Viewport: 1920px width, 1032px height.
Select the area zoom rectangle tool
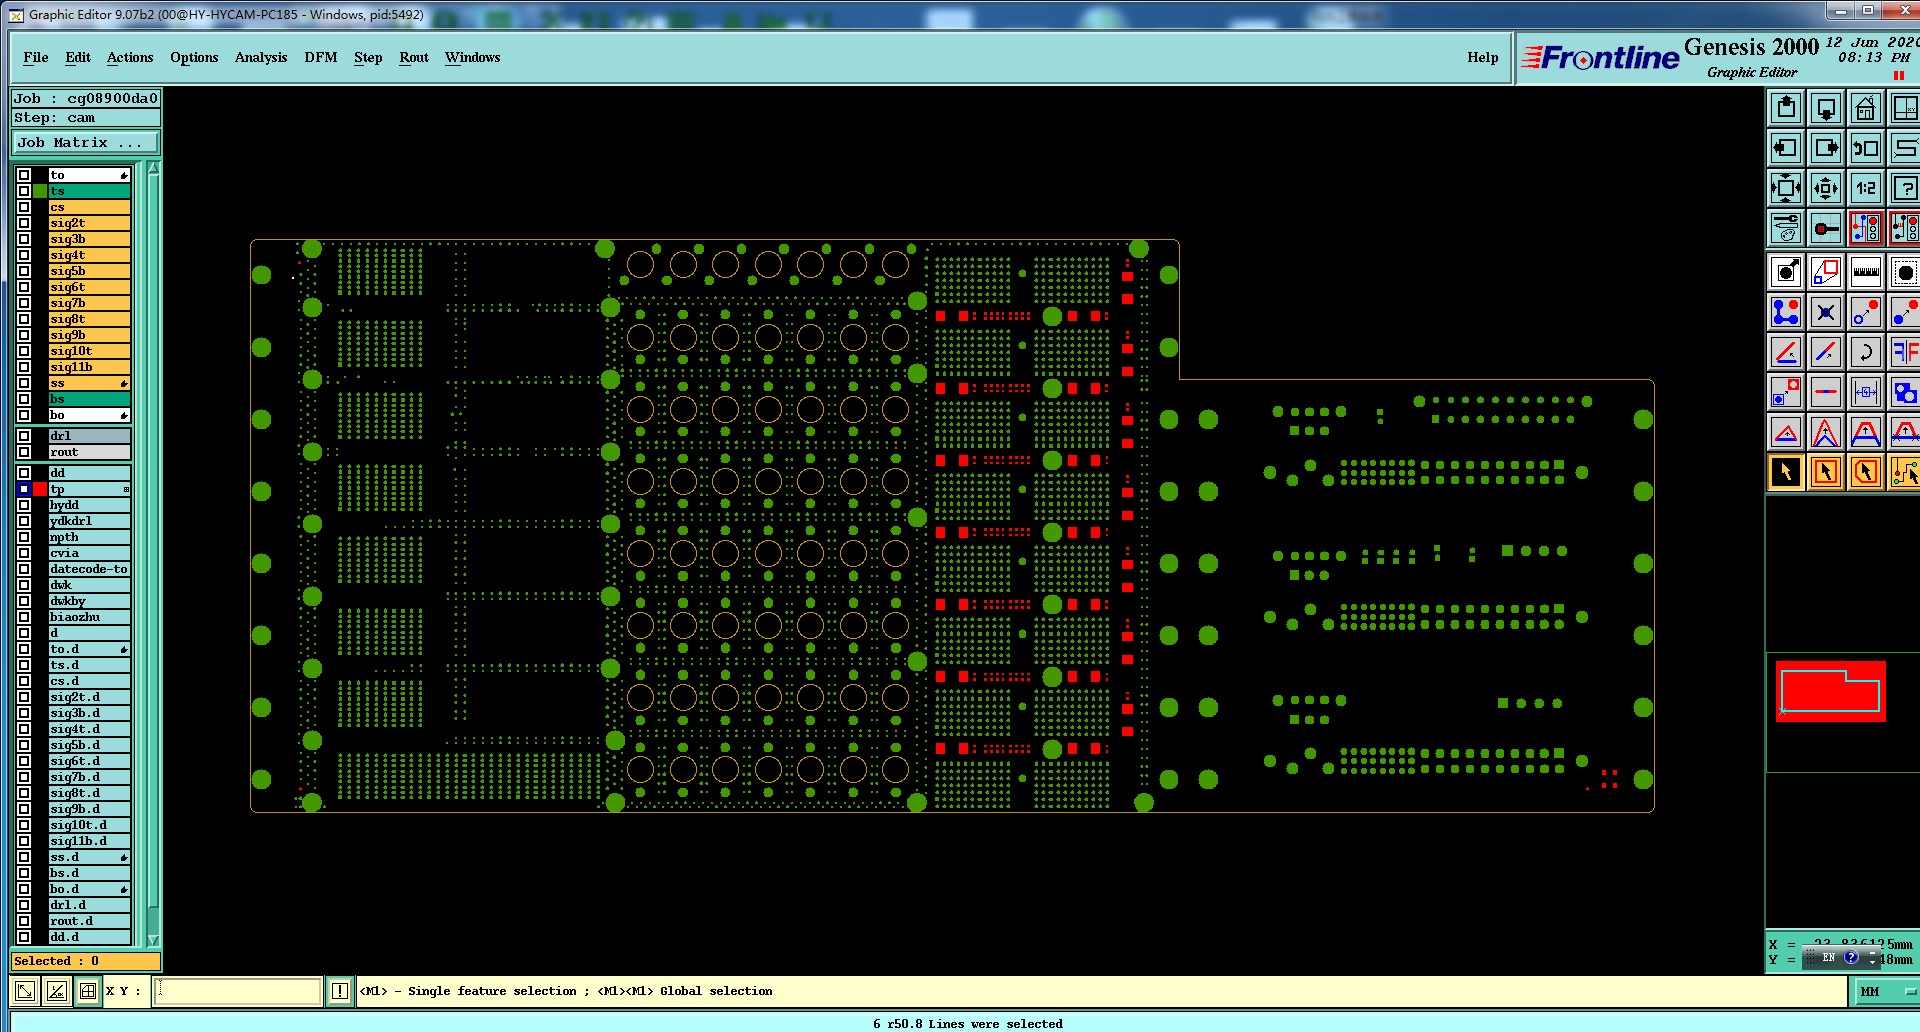(1826, 272)
